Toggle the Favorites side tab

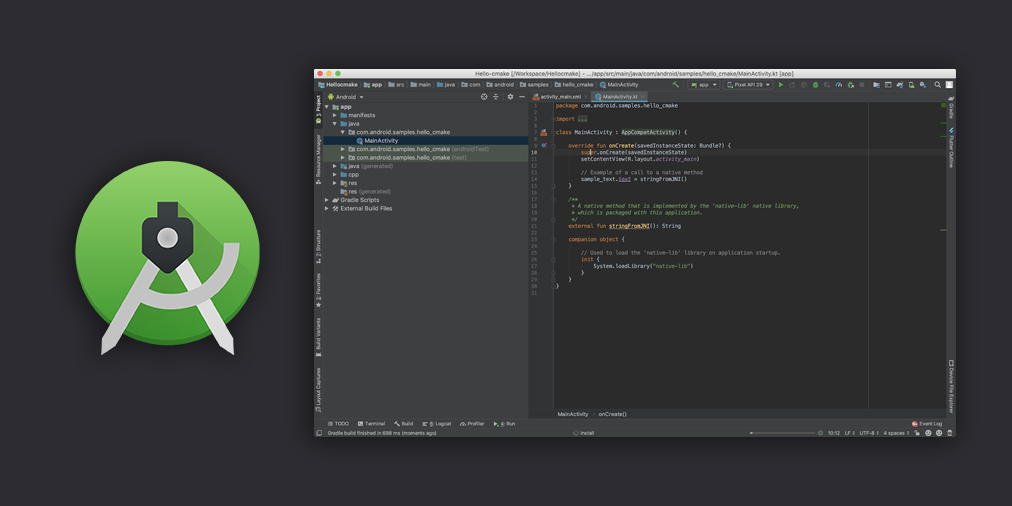click(318, 290)
